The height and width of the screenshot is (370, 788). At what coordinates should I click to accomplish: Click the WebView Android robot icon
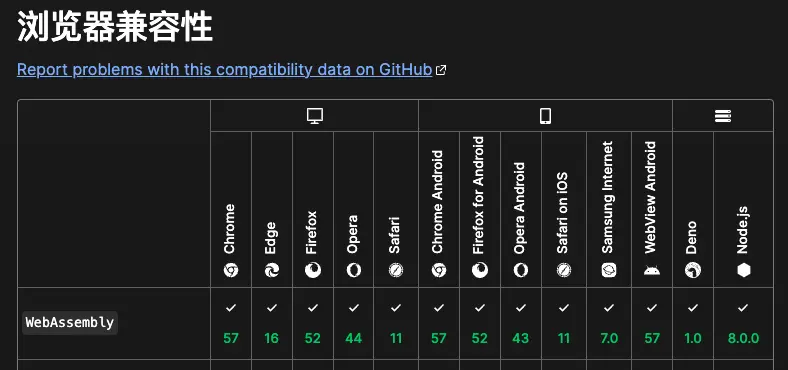(x=652, y=270)
